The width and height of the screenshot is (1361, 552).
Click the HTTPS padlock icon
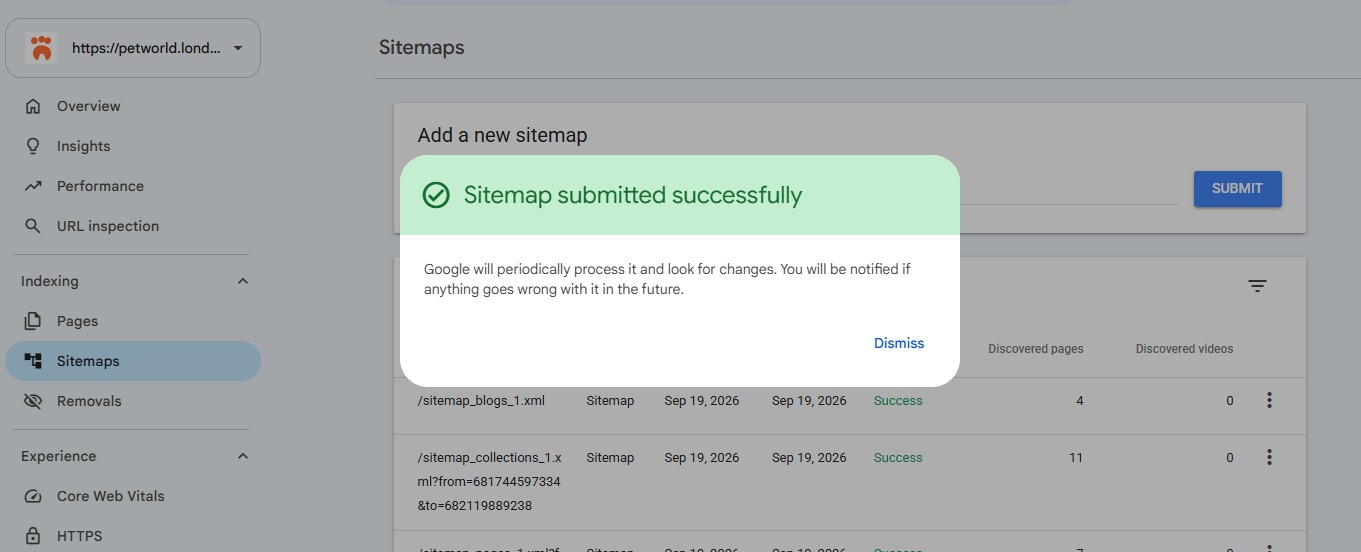pos(33,536)
